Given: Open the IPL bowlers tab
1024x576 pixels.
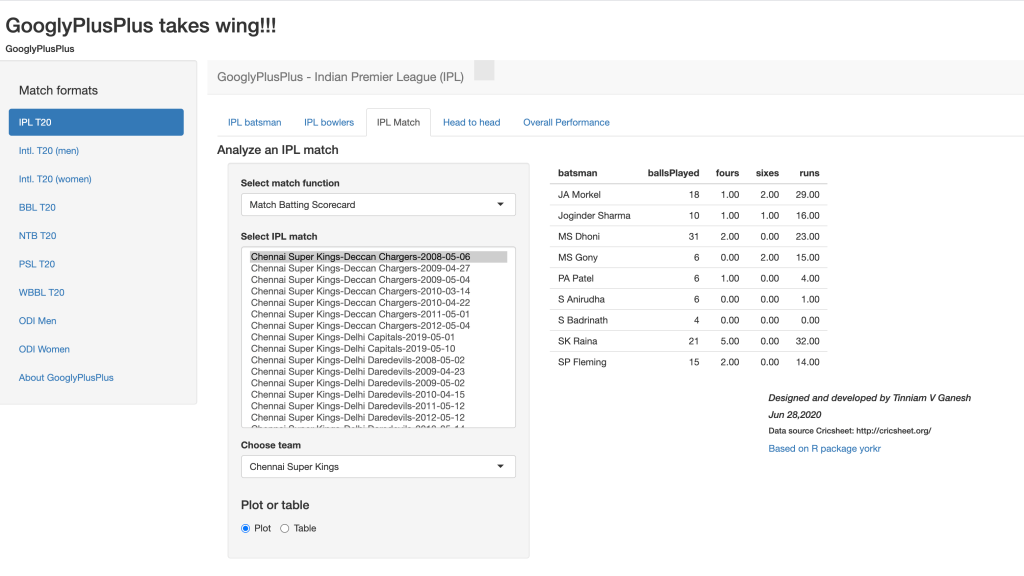Looking at the screenshot, I should coord(329,123).
